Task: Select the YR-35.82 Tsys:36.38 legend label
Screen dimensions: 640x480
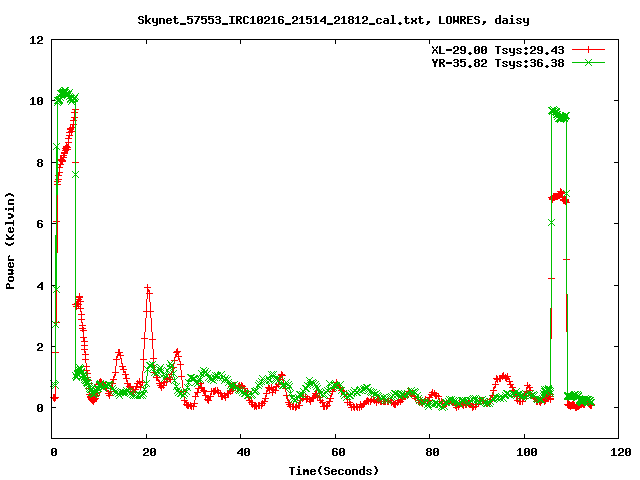Action: tap(498, 63)
